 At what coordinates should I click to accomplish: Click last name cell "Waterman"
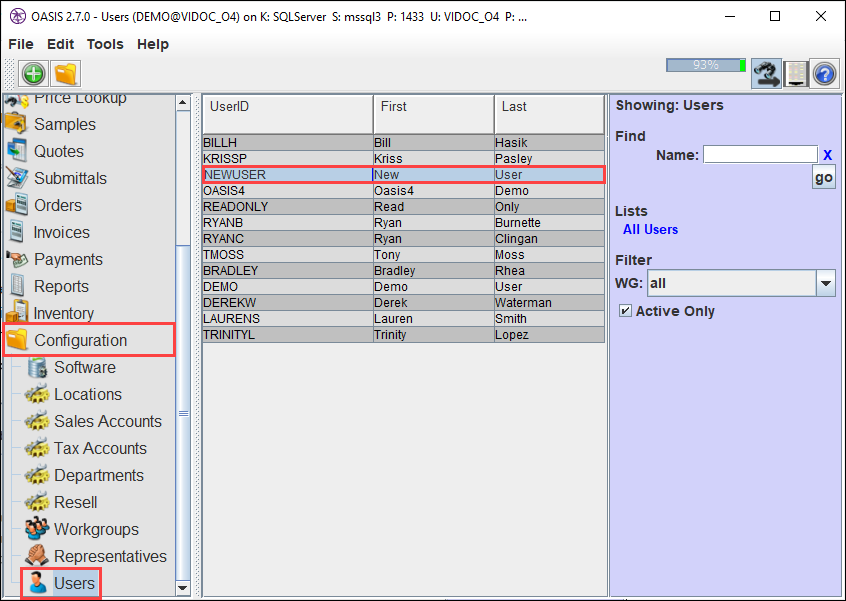(x=549, y=303)
